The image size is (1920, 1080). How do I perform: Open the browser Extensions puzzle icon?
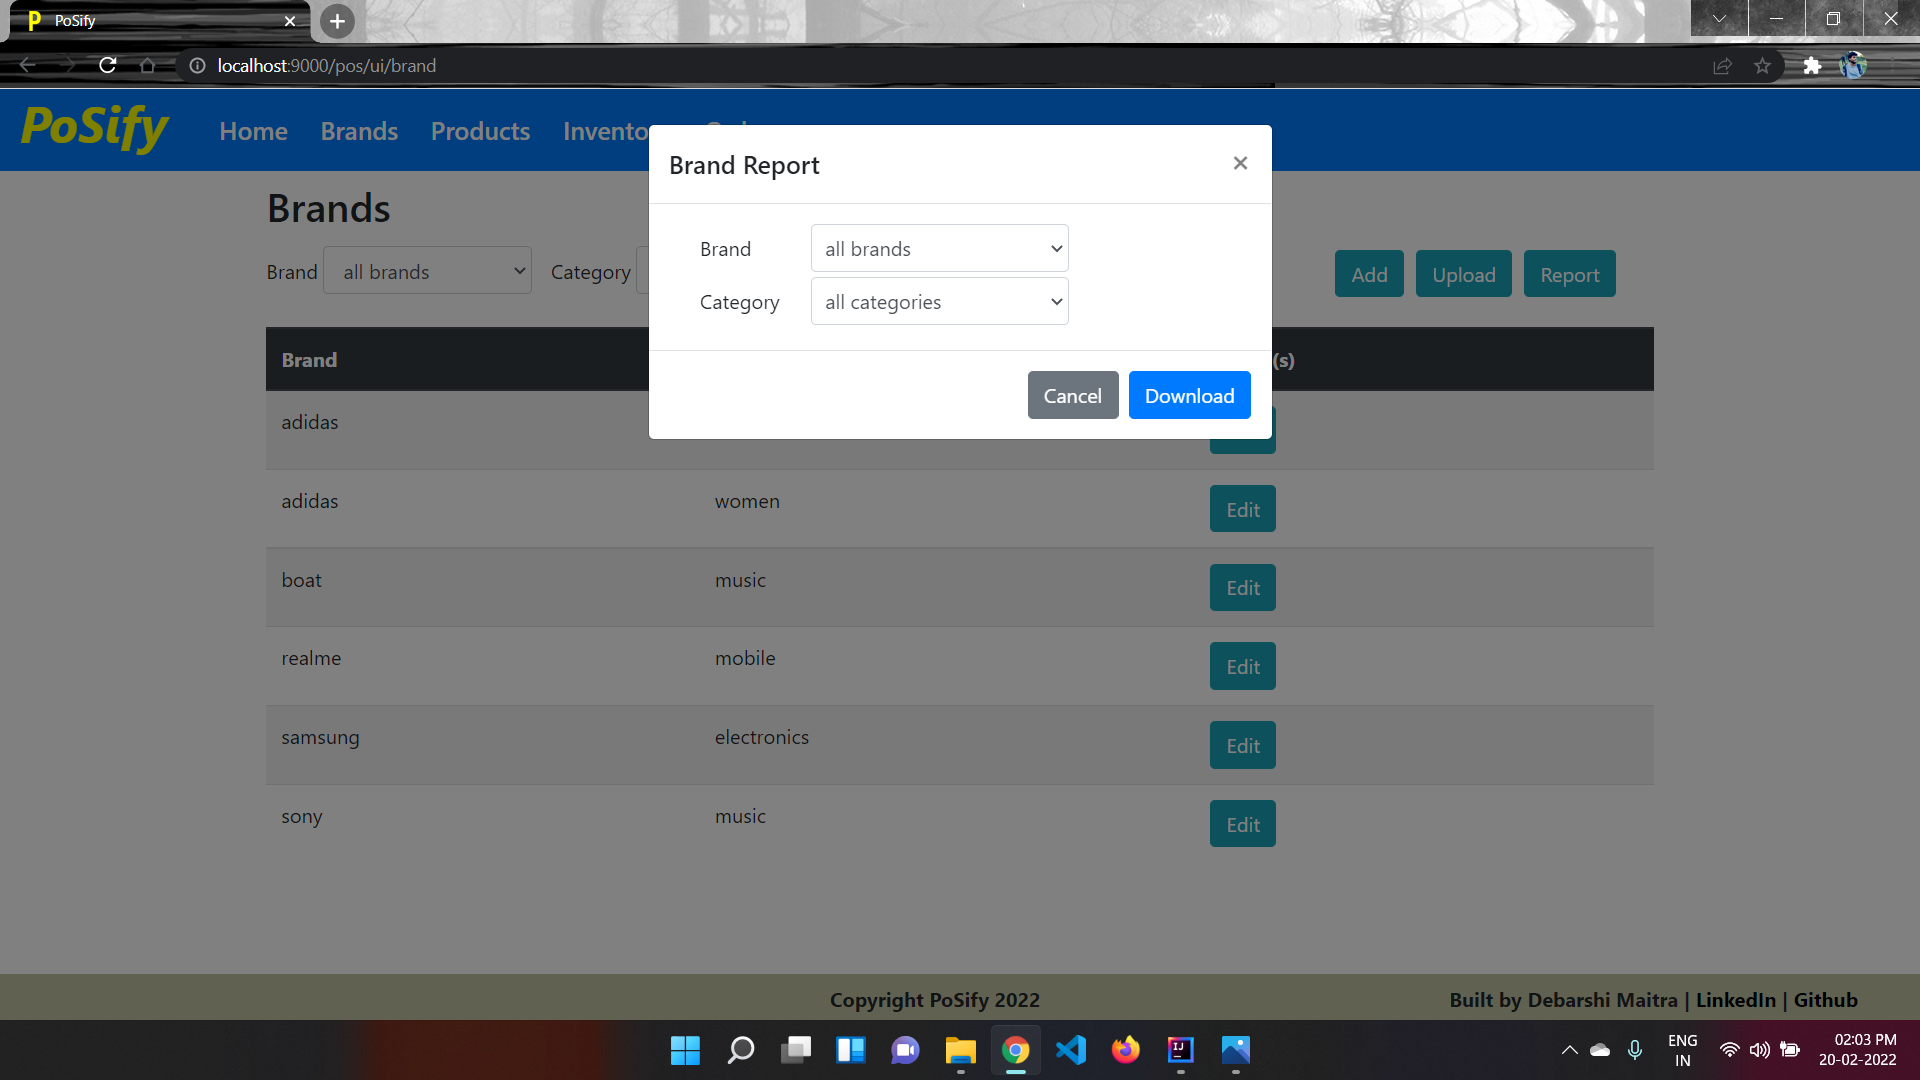1812,66
